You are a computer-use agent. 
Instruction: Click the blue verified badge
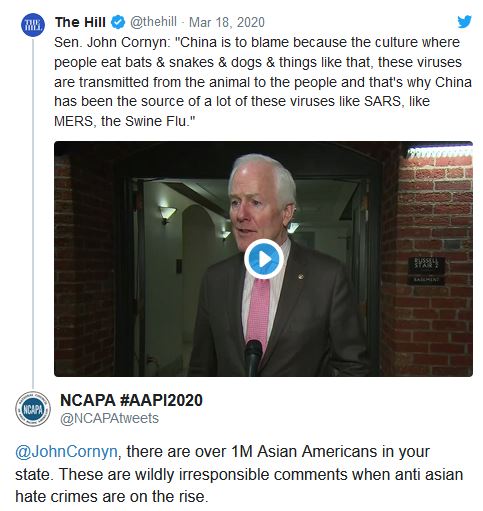[118, 22]
